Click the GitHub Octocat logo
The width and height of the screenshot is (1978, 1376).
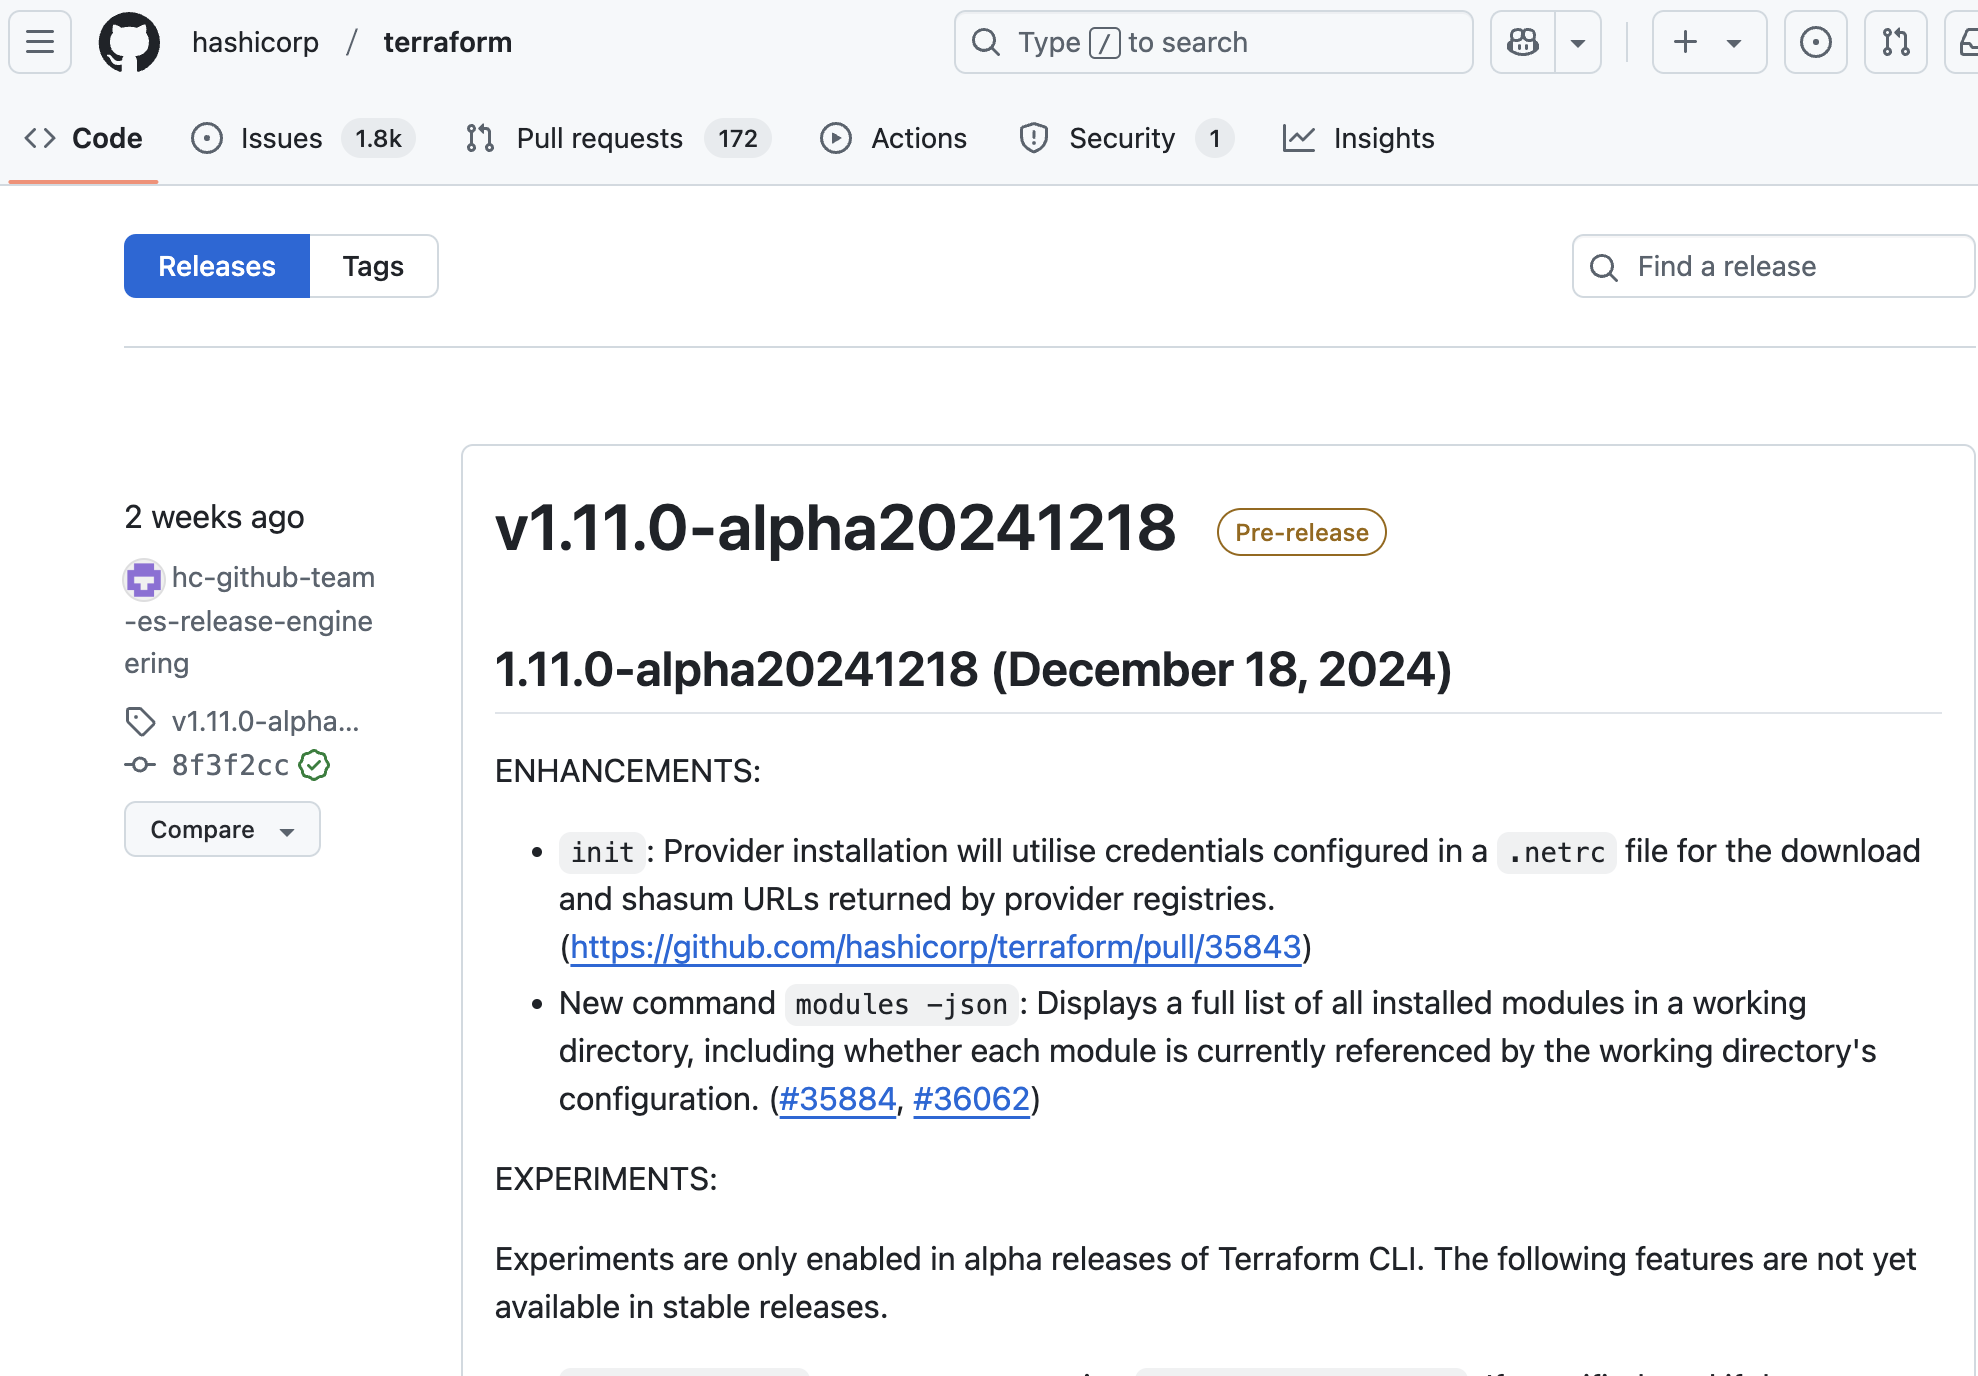[x=129, y=42]
